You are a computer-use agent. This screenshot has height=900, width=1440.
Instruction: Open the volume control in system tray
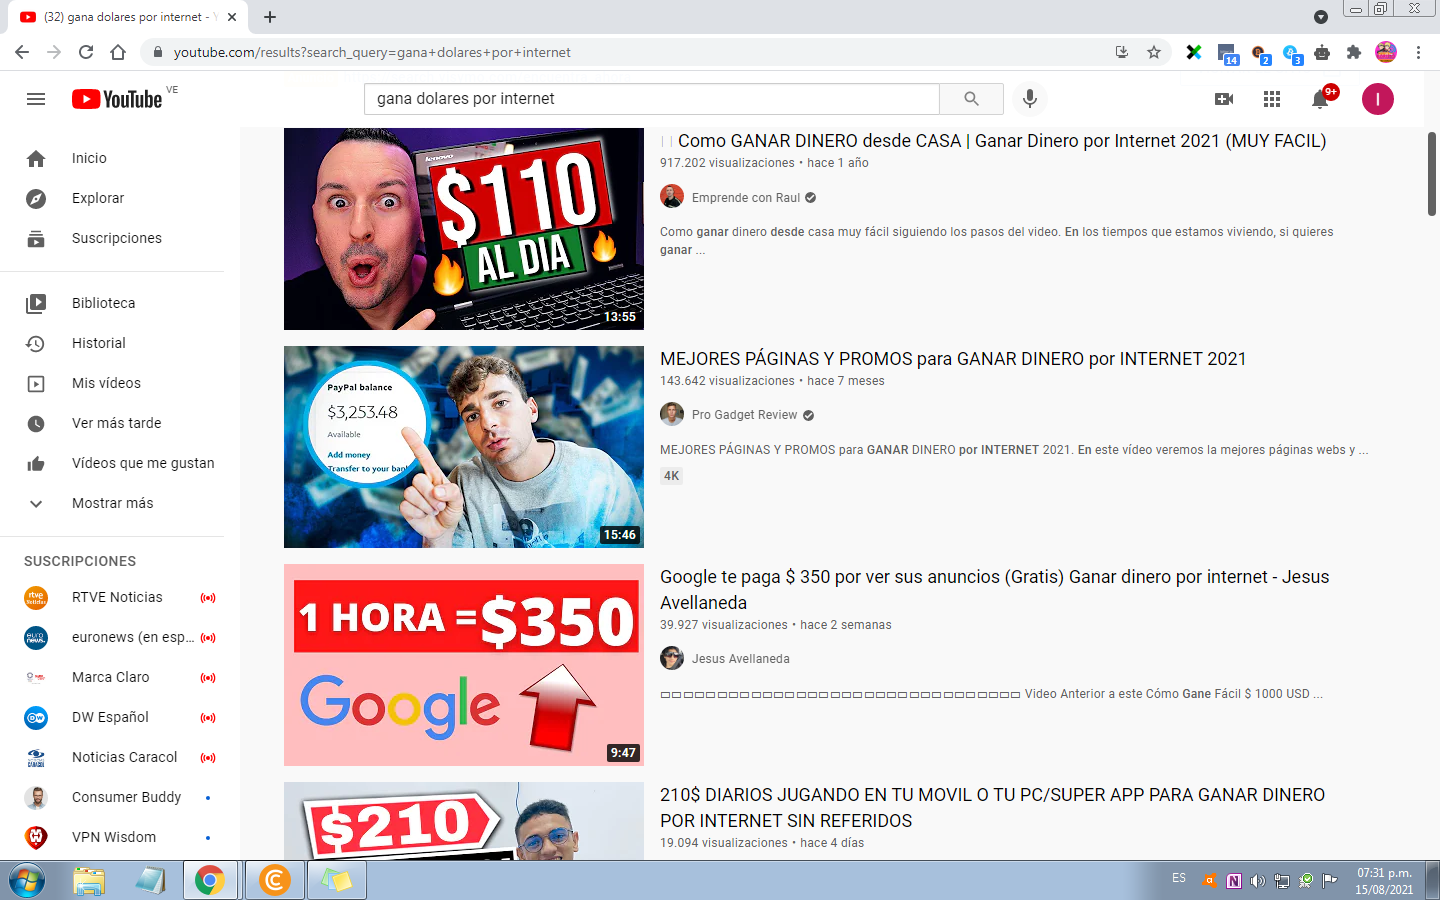click(1258, 881)
